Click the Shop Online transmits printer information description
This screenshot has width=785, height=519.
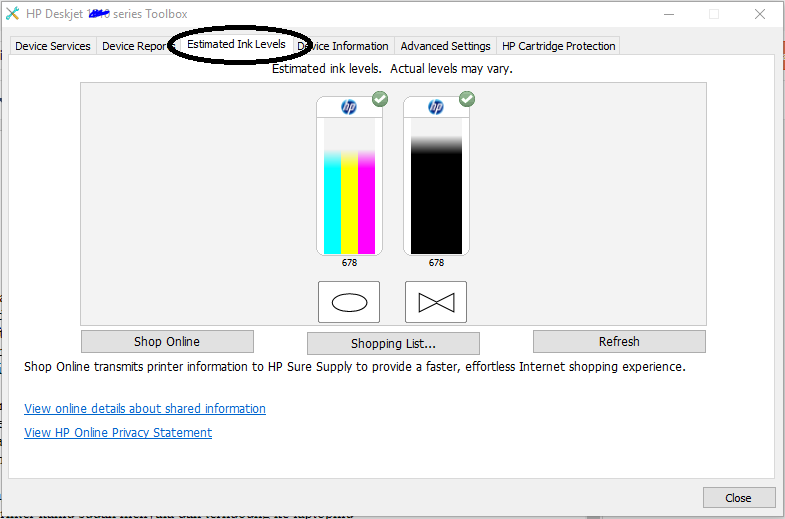pos(354,367)
